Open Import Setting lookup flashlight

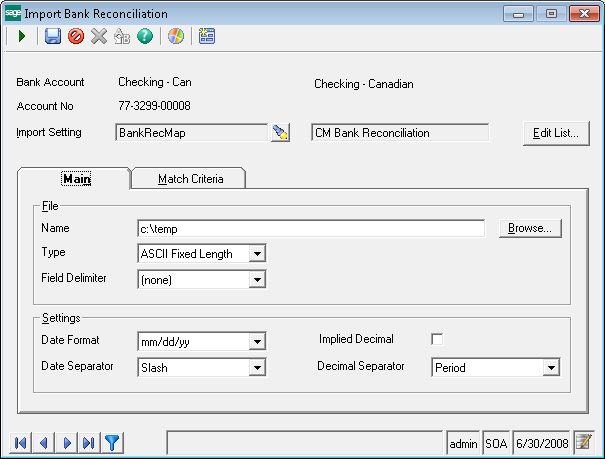tap(281, 133)
